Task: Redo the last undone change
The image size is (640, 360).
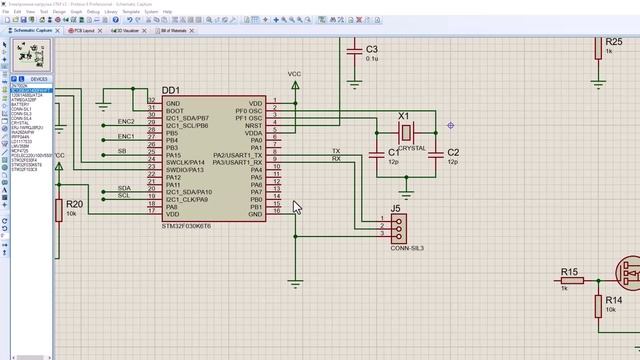Action: click(x=138, y=20)
